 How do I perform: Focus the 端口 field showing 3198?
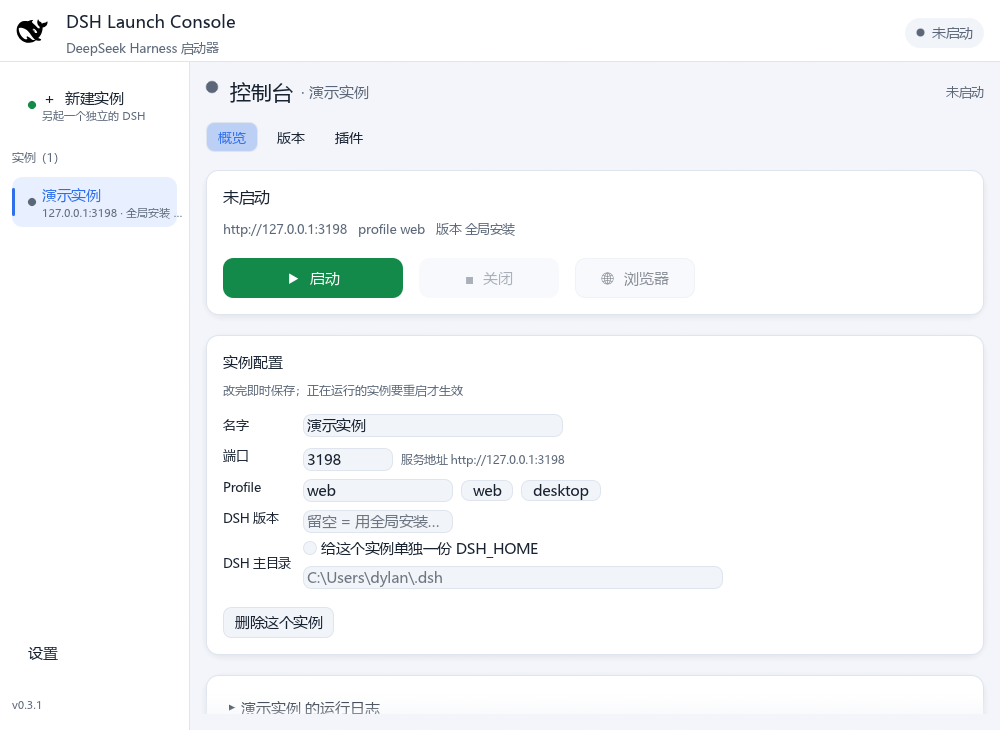tap(348, 459)
